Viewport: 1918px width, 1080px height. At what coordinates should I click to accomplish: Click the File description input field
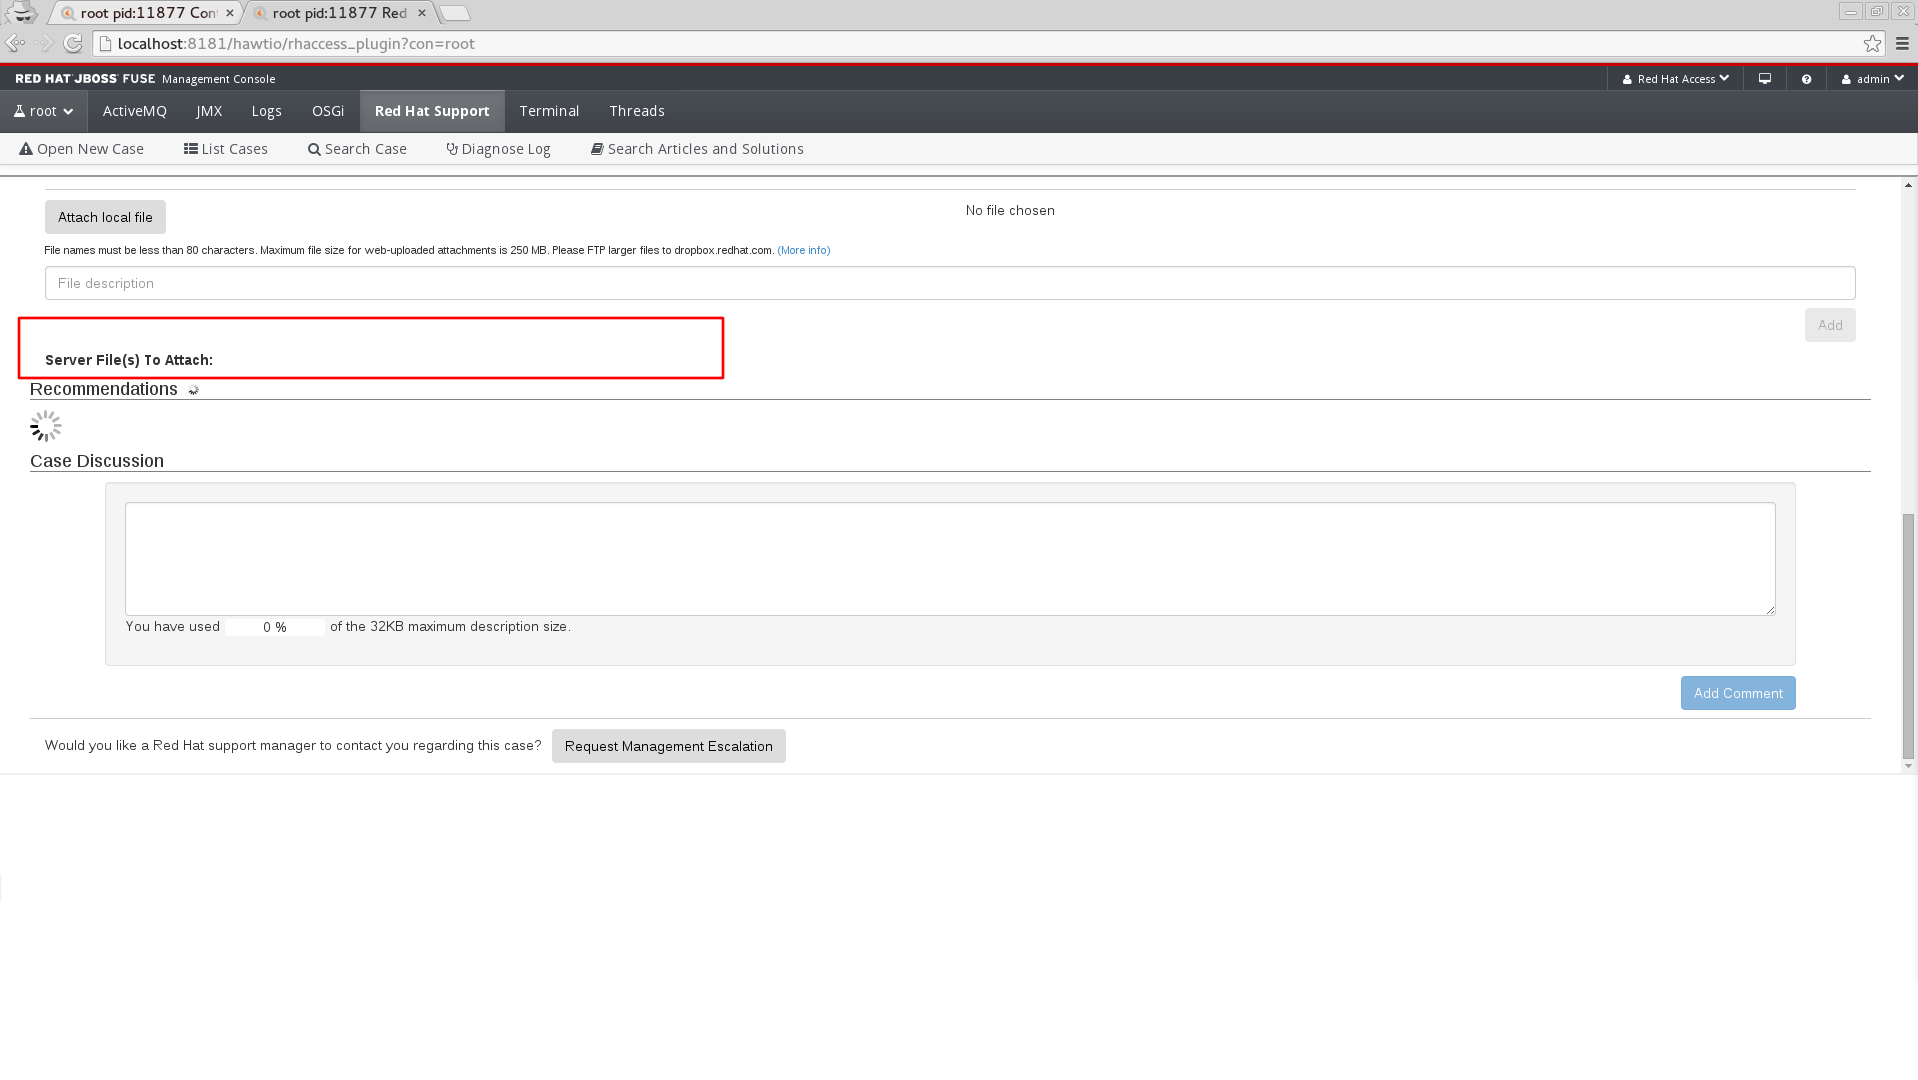pyautogui.click(x=950, y=283)
